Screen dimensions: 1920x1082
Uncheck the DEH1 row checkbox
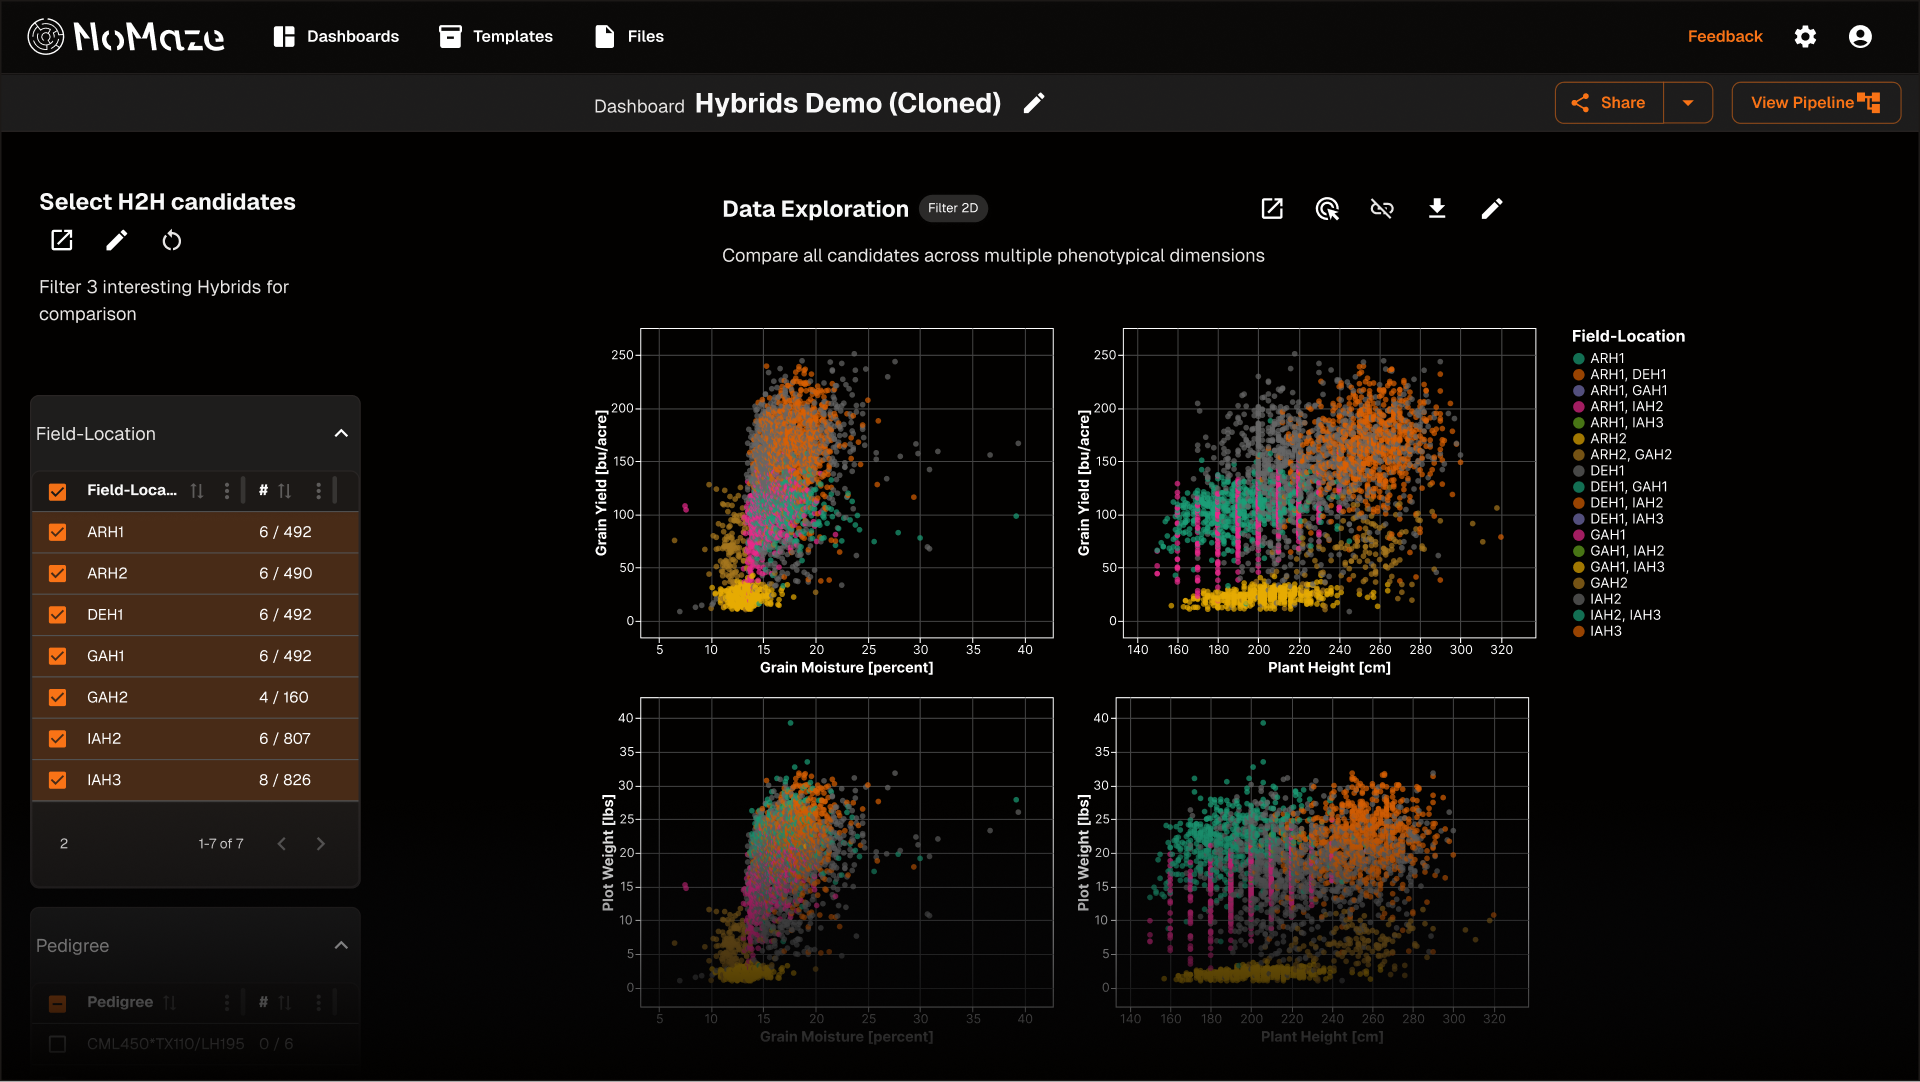coord(57,615)
